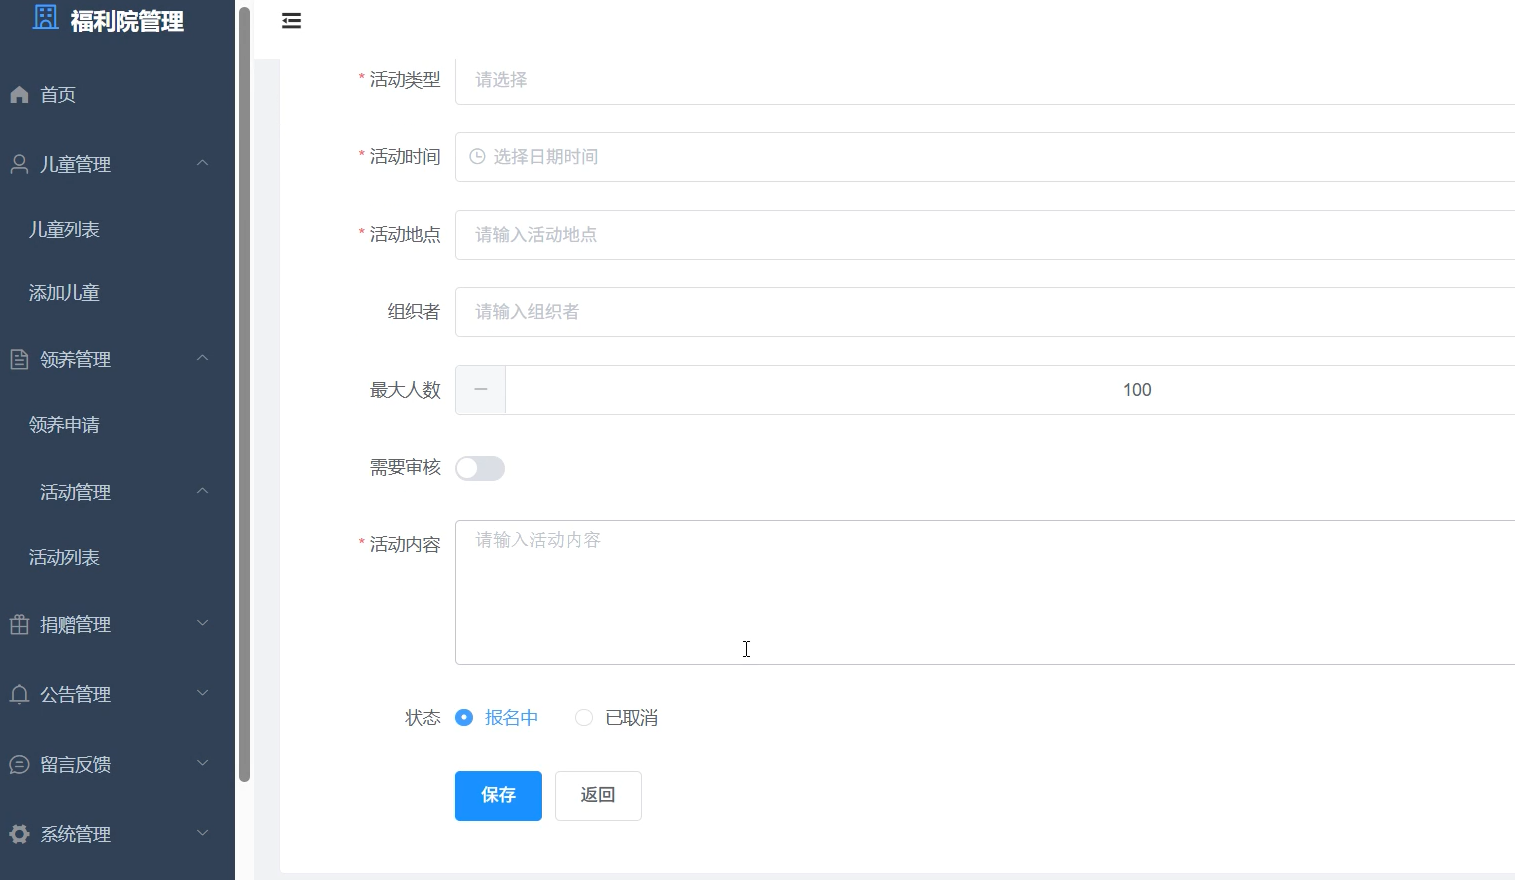1515x880 pixels.
Task: Click the 福利院管理 title text
Action: pos(127,21)
